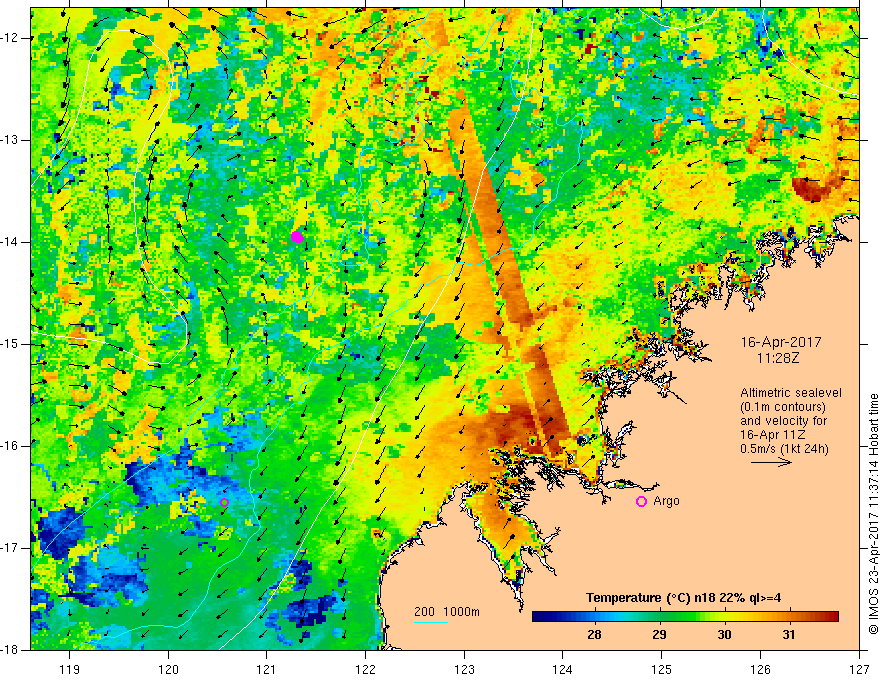880x680 pixels.
Task: Click the dark red end of color bar
Action: click(x=831, y=617)
